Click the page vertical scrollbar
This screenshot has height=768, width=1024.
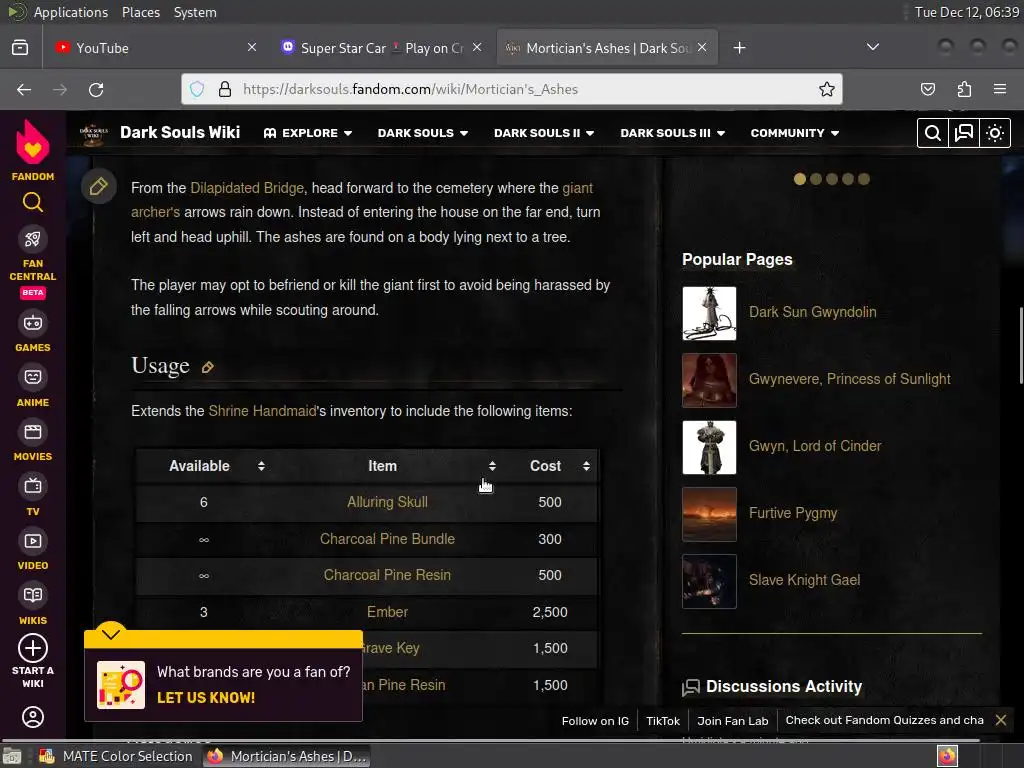[1020, 346]
